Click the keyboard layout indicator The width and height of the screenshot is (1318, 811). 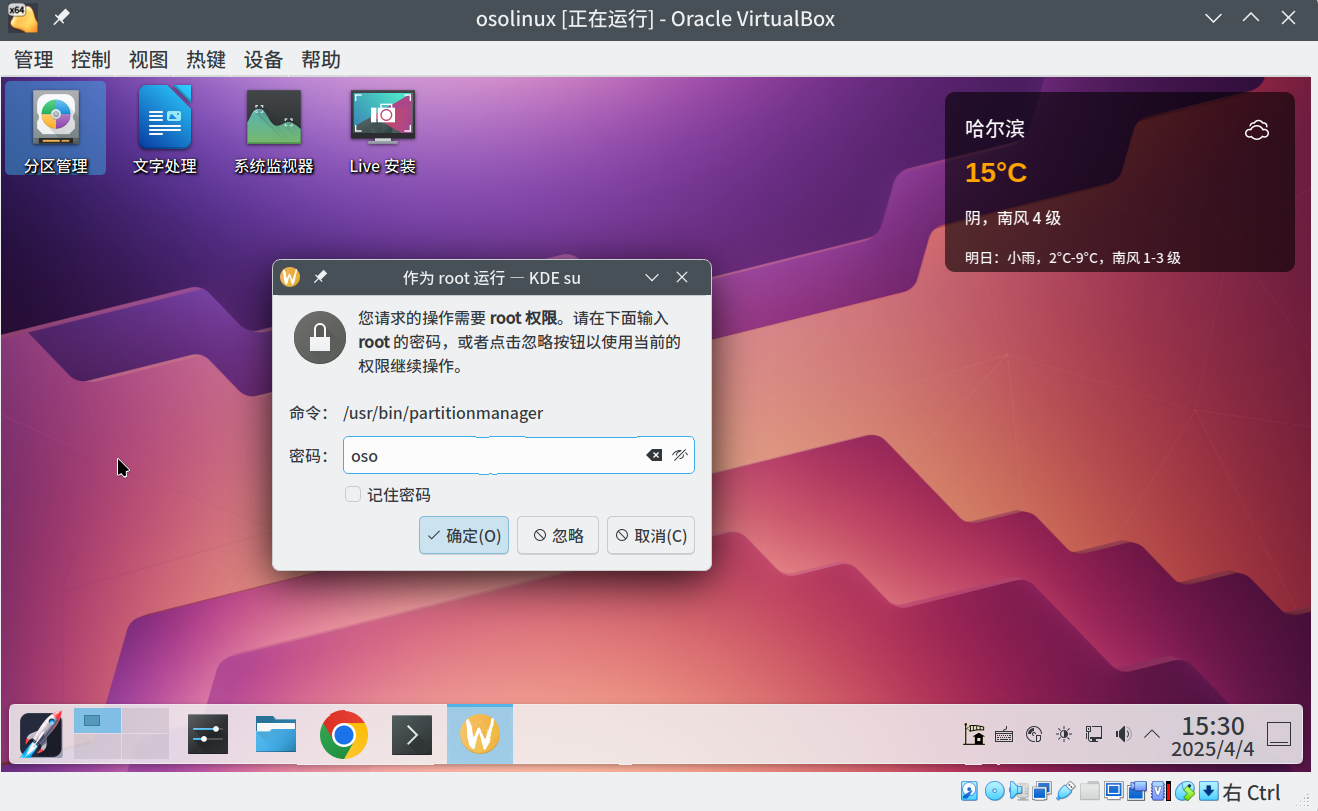pyautogui.click(x=1004, y=734)
